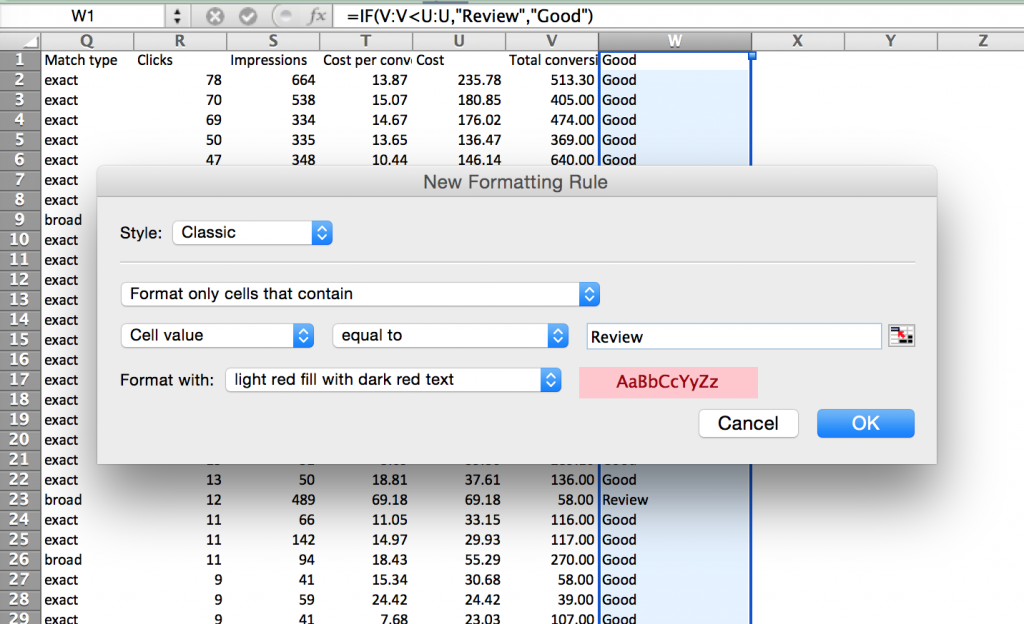Select column Z header

tap(981, 41)
